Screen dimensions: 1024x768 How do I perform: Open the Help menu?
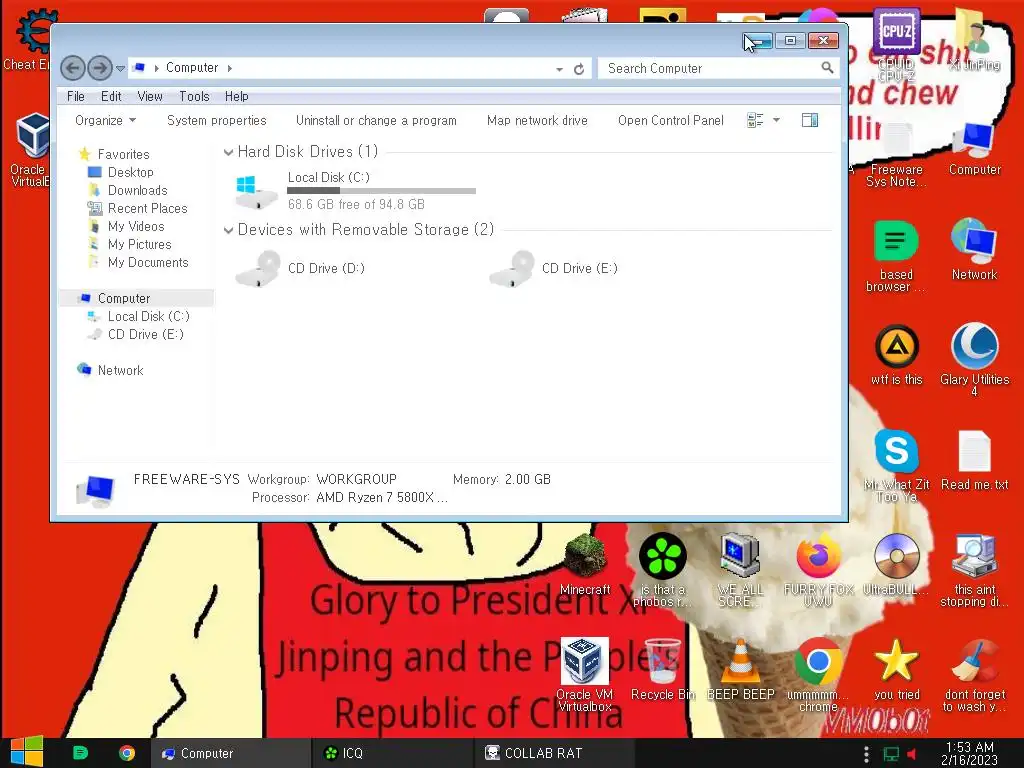click(x=236, y=97)
